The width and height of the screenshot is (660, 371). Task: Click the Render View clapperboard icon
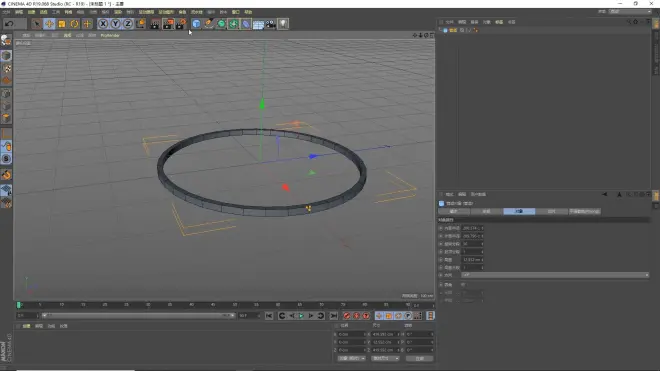tap(155, 24)
